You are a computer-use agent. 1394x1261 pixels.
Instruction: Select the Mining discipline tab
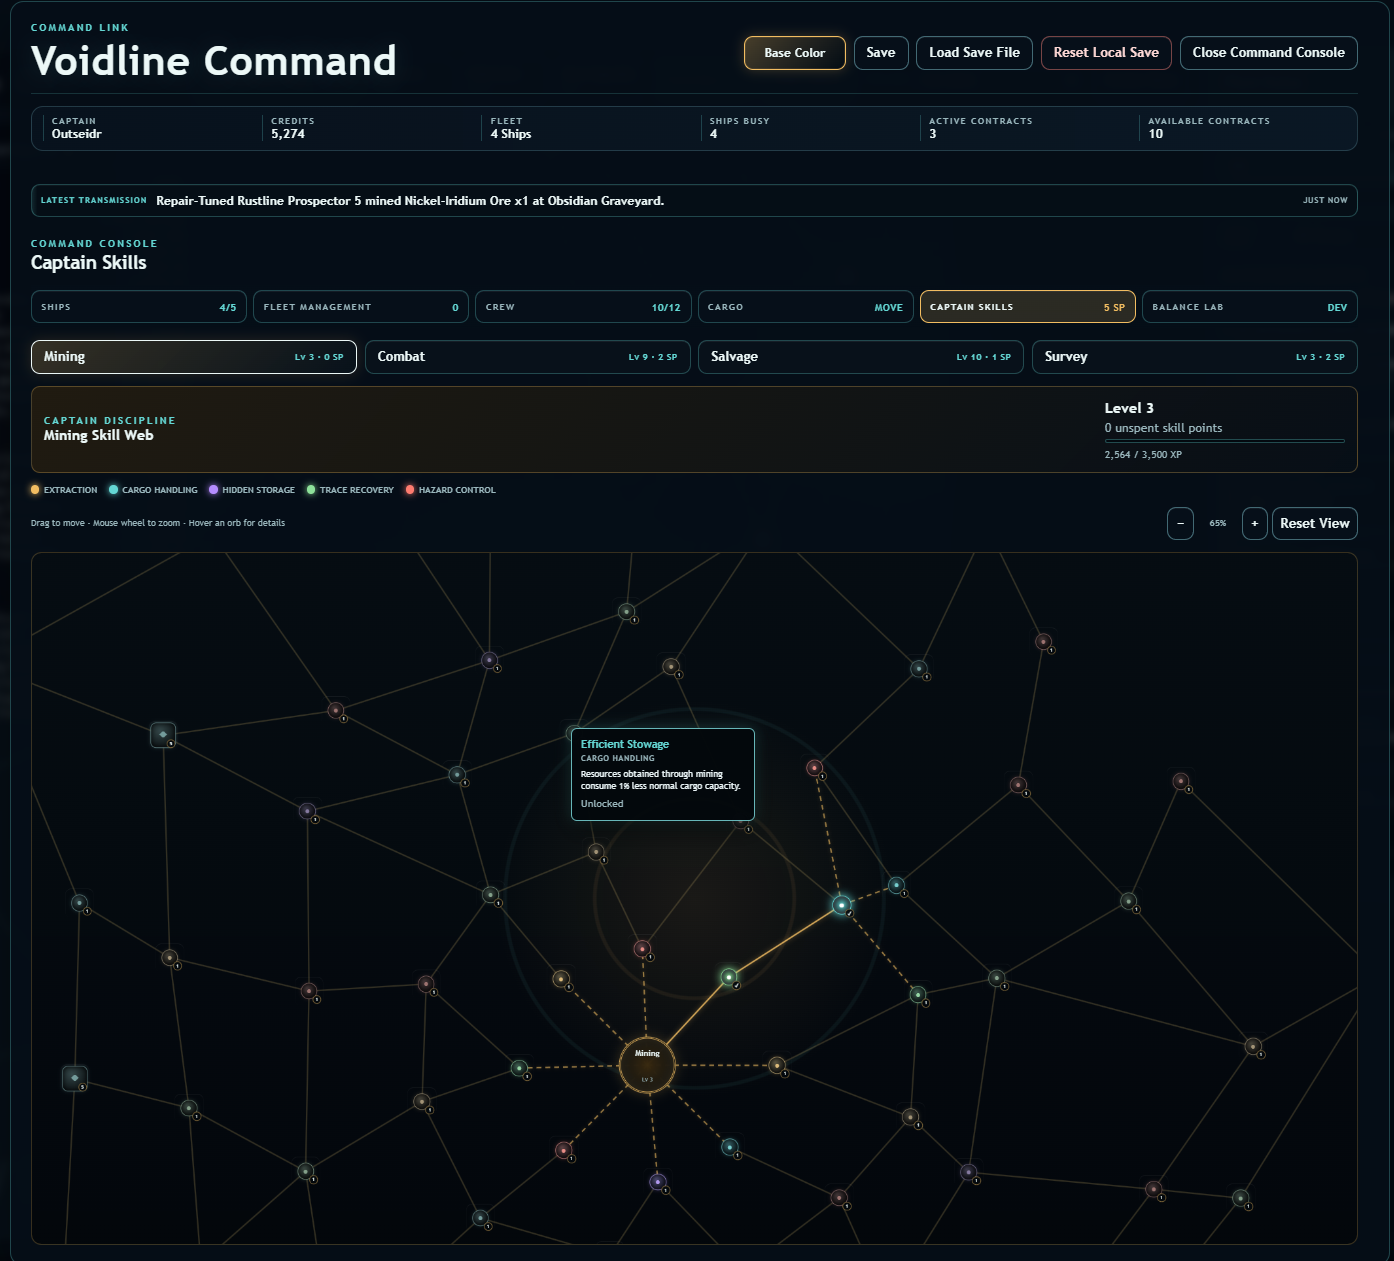(x=194, y=357)
